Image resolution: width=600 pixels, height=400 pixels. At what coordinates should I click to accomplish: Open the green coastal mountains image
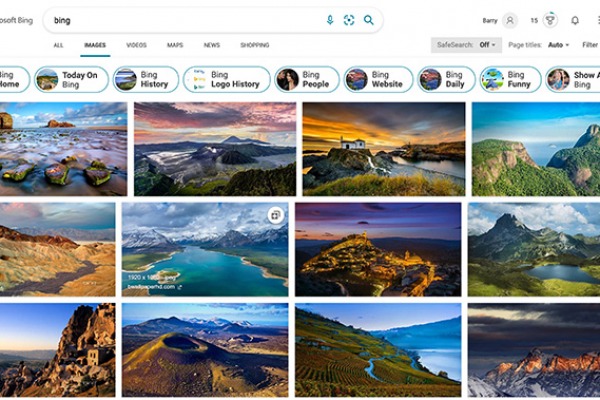click(x=536, y=149)
